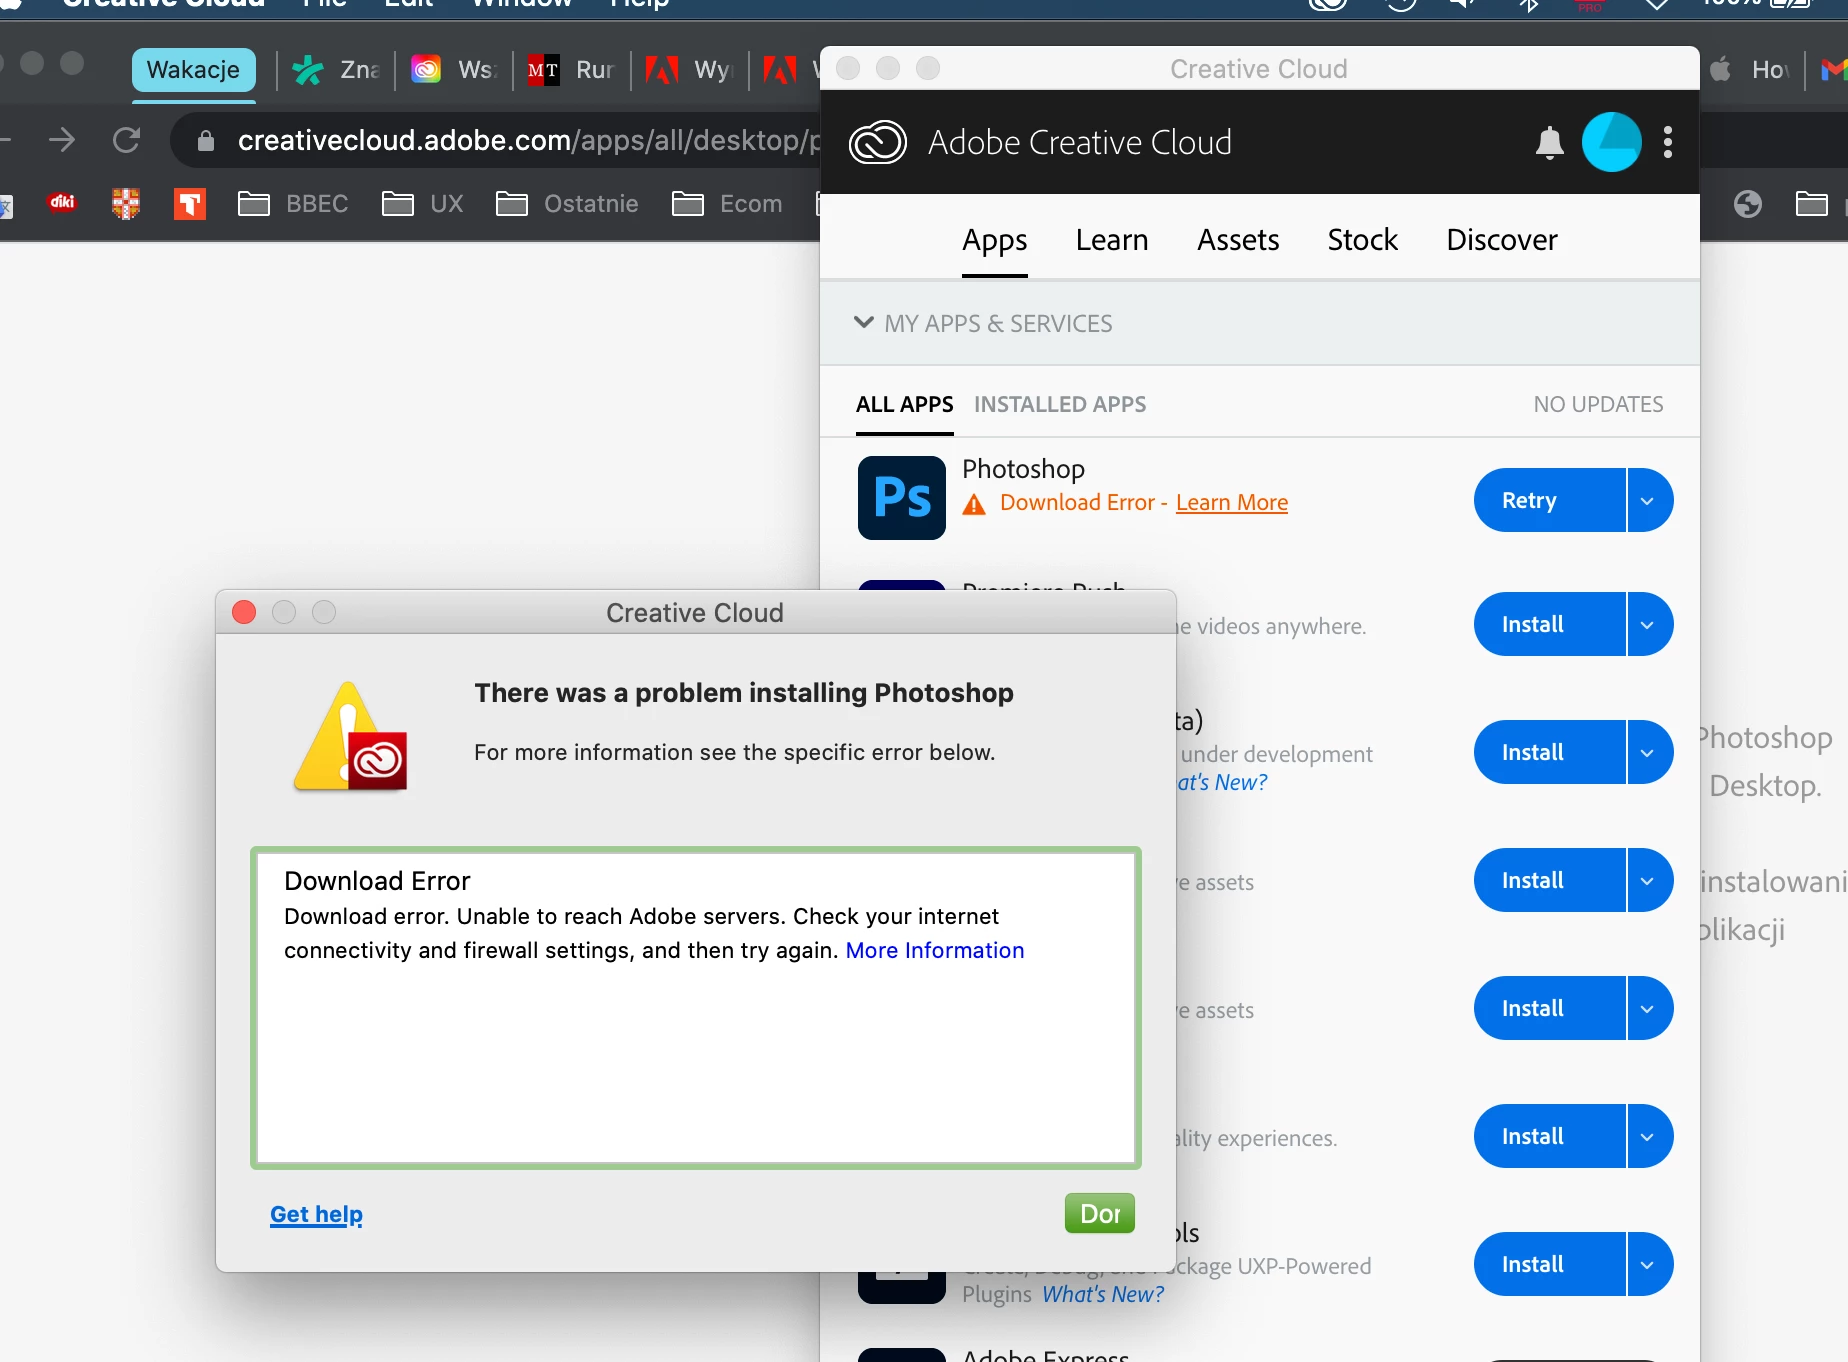
Task: Switch to the Ws browser tab
Action: [453, 70]
